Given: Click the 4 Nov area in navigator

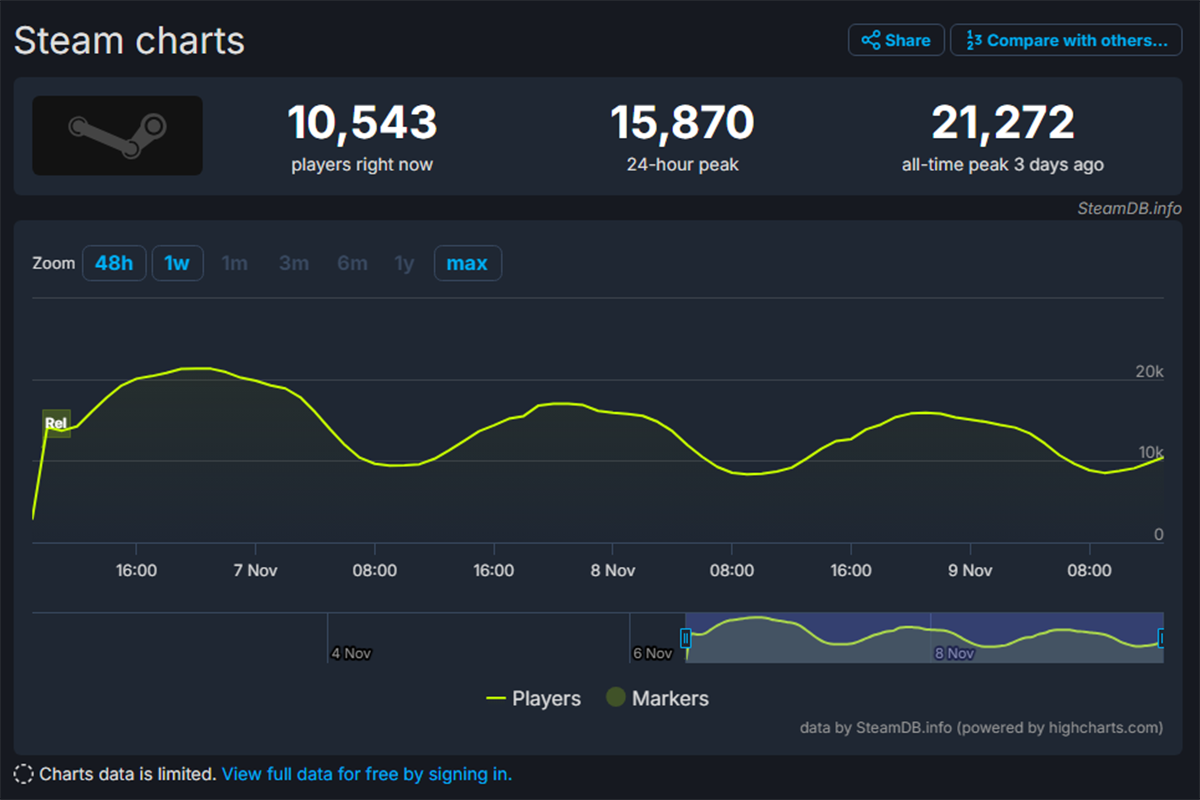Looking at the screenshot, I should coord(350,652).
